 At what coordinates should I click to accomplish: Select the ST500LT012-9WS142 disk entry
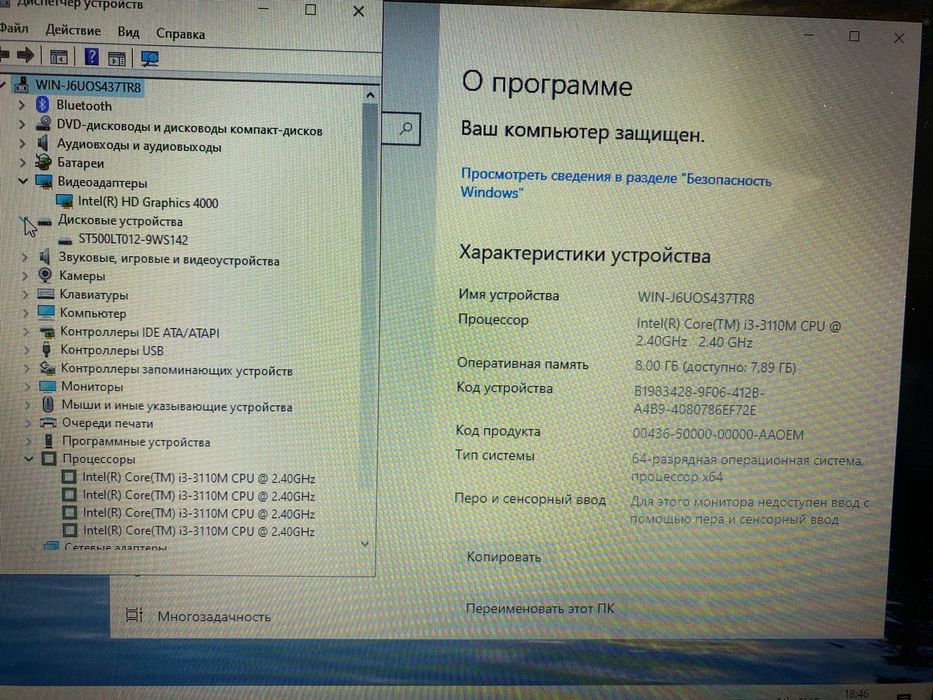[133, 240]
